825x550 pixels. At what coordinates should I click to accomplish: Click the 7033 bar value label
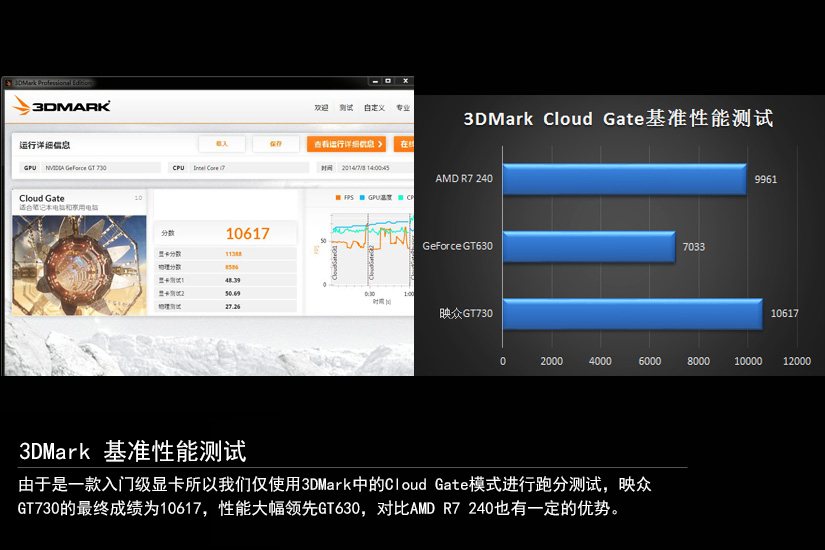(x=693, y=247)
